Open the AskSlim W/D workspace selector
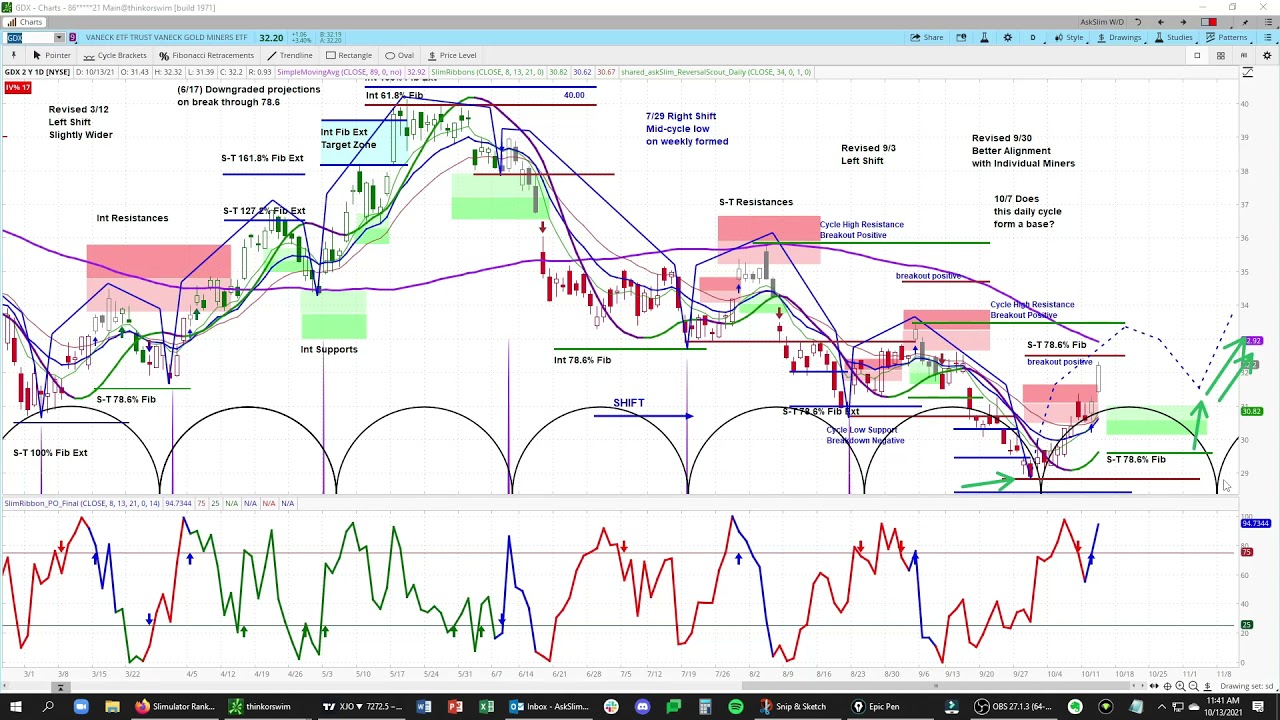This screenshot has height=720, width=1280. point(1102,22)
